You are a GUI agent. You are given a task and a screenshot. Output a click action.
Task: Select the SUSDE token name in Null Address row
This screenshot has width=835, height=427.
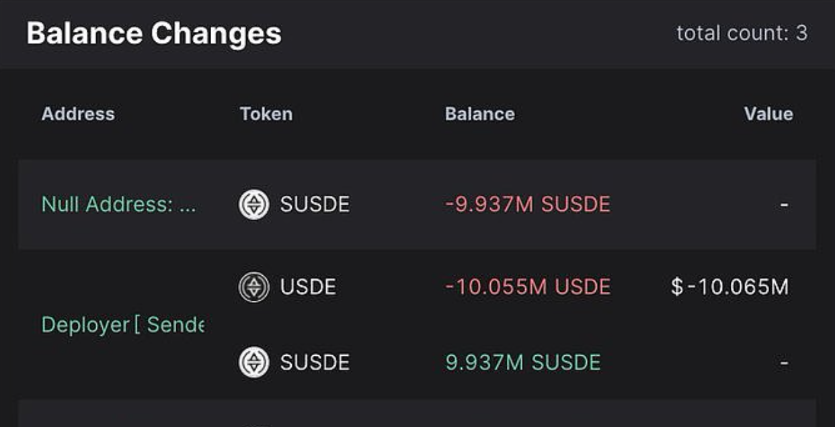coord(315,205)
